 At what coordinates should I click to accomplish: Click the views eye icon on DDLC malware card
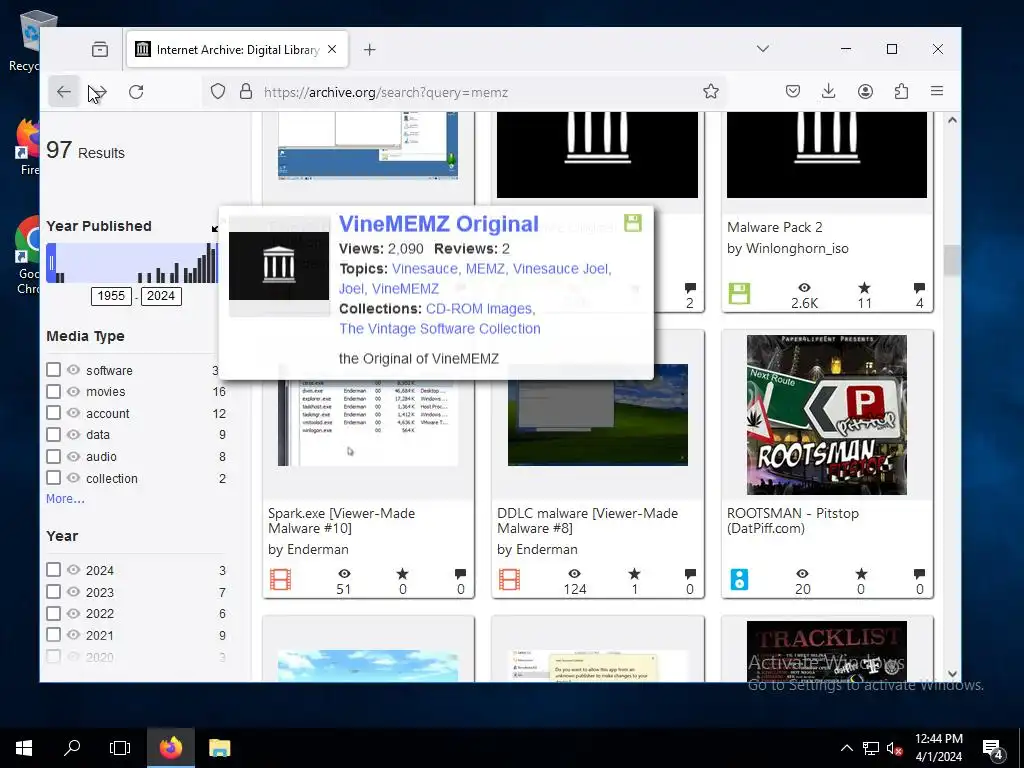click(574, 573)
